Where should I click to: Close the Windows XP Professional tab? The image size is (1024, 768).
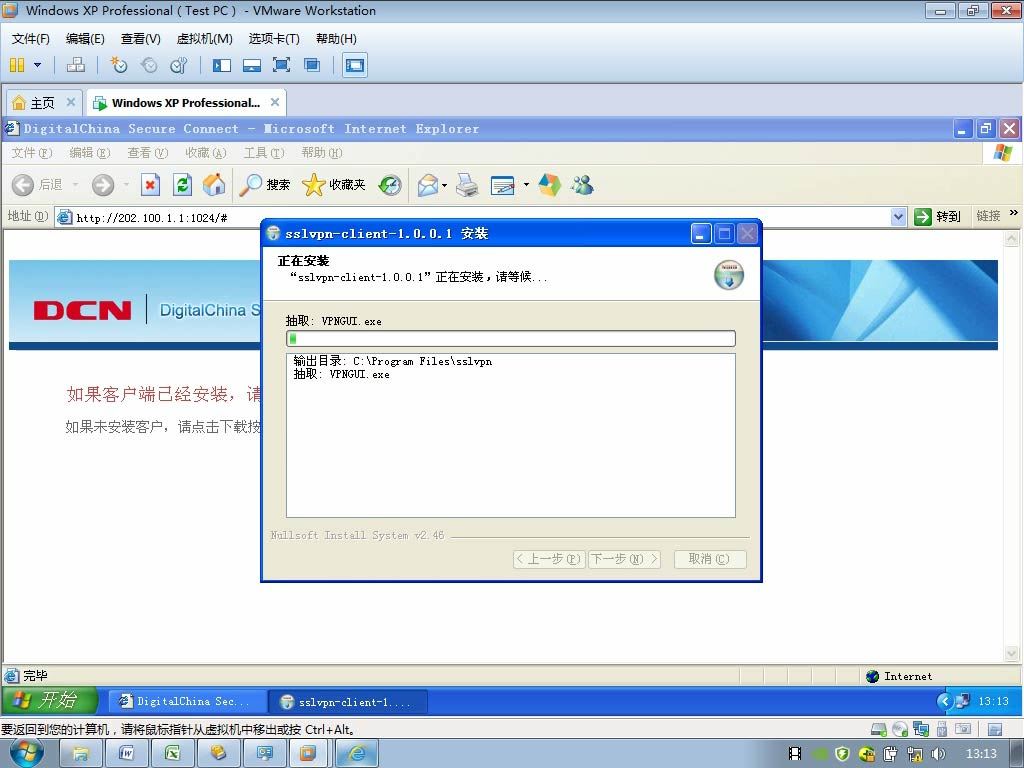275,102
